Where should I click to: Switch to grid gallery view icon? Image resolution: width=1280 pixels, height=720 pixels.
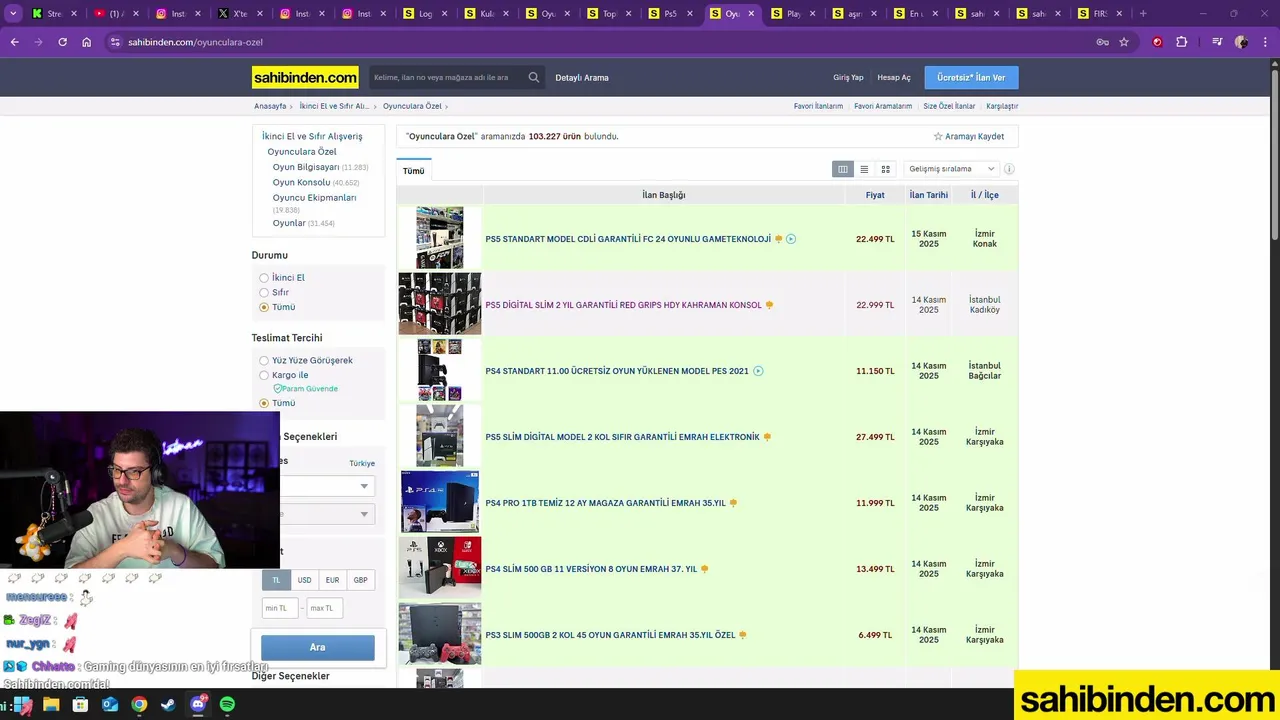point(885,169)
